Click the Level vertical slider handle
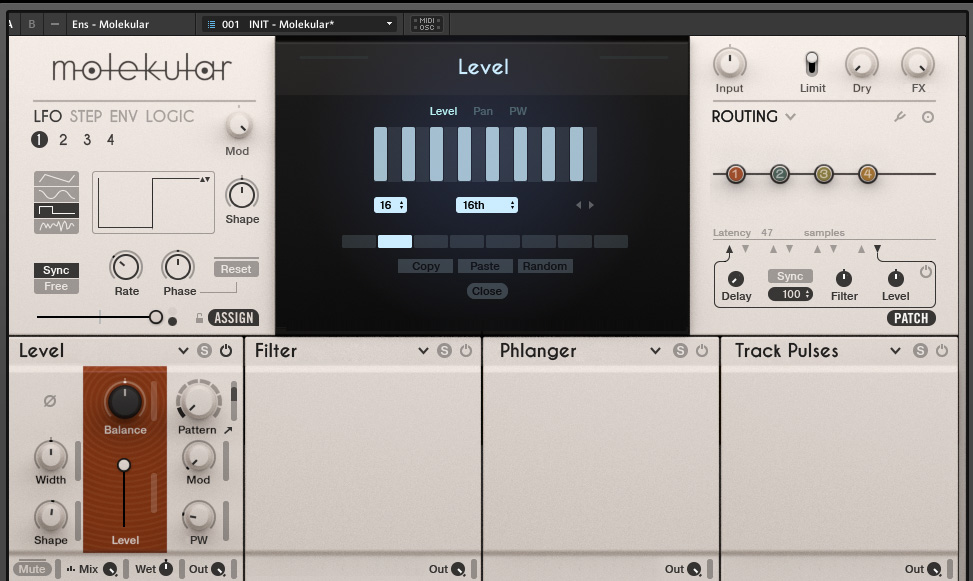The height and width of the screenshot is (581, 973). tap(124, 465)
